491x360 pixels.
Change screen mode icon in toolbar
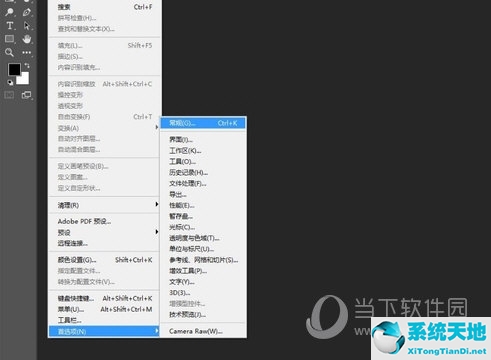(26, 95)
